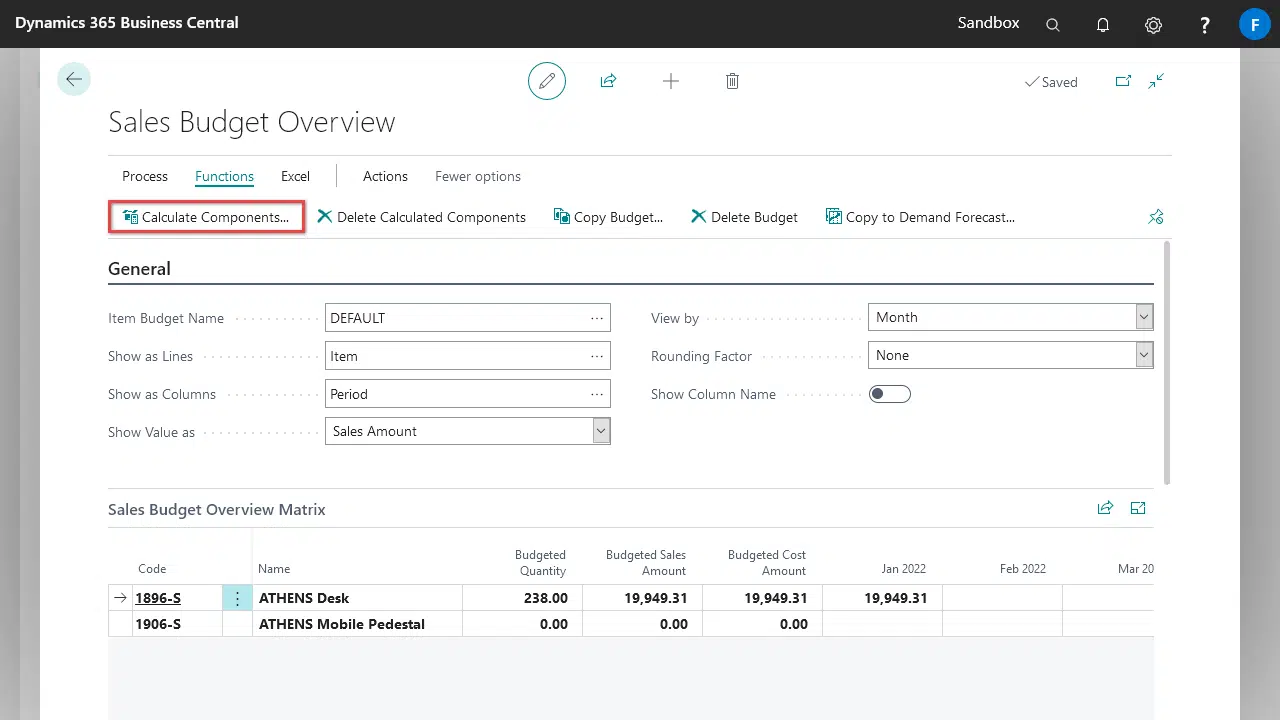This screenshot has height=720, width=1280.
Task: Open page in new window icon
Action: pyautogui.click(x=1123, y=81)
